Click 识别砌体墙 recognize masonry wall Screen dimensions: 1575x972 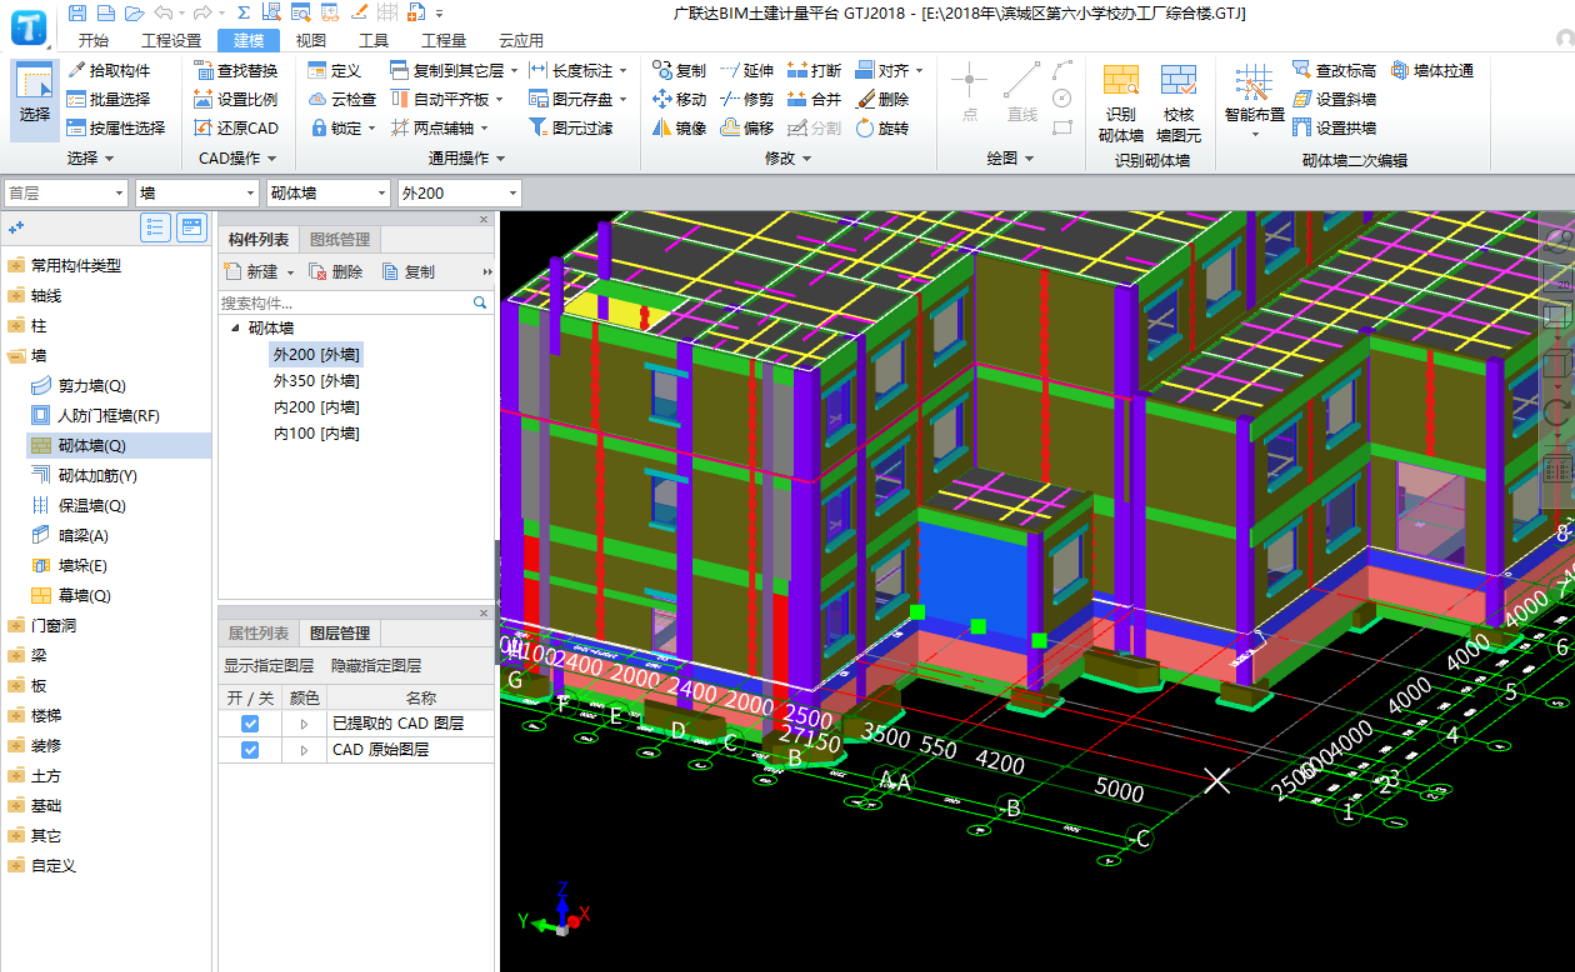click(1121, 103)
